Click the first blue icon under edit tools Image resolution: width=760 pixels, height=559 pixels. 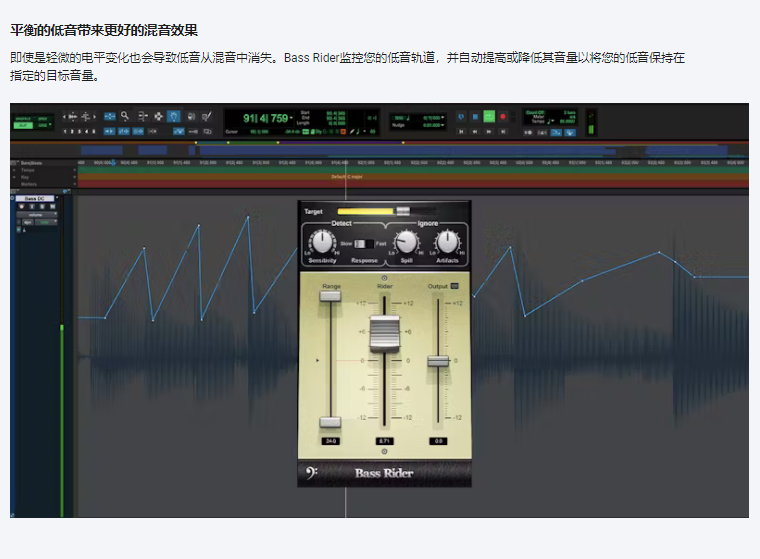click(x=110, y=131)
